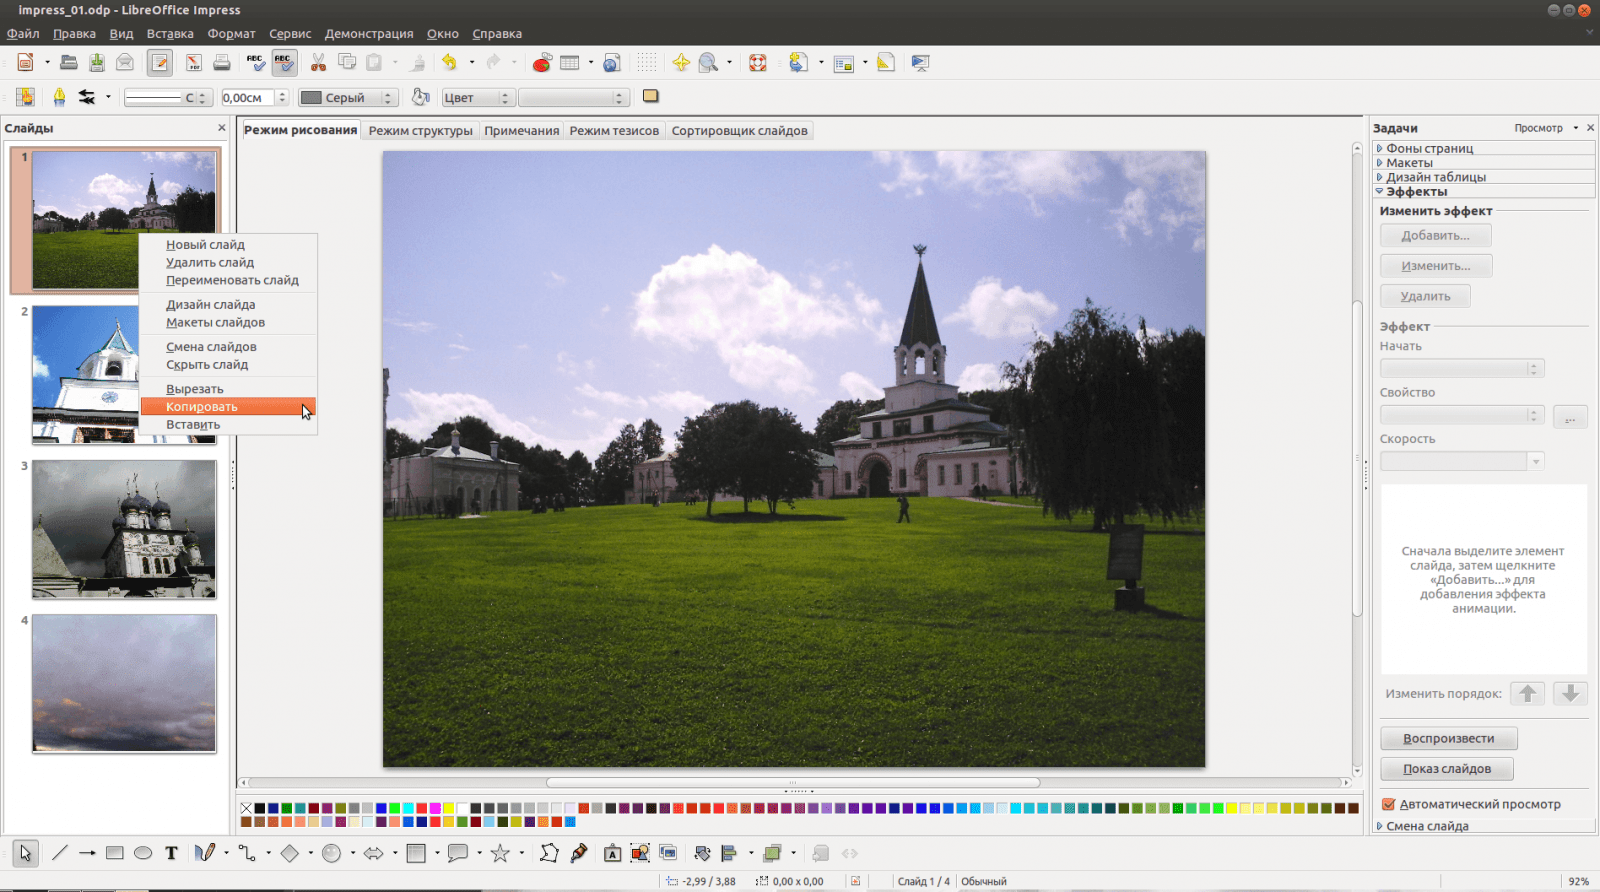This screenshot has height=892, width=1600.
Task: Click the New document icon
Action: (x=26, y=63)
